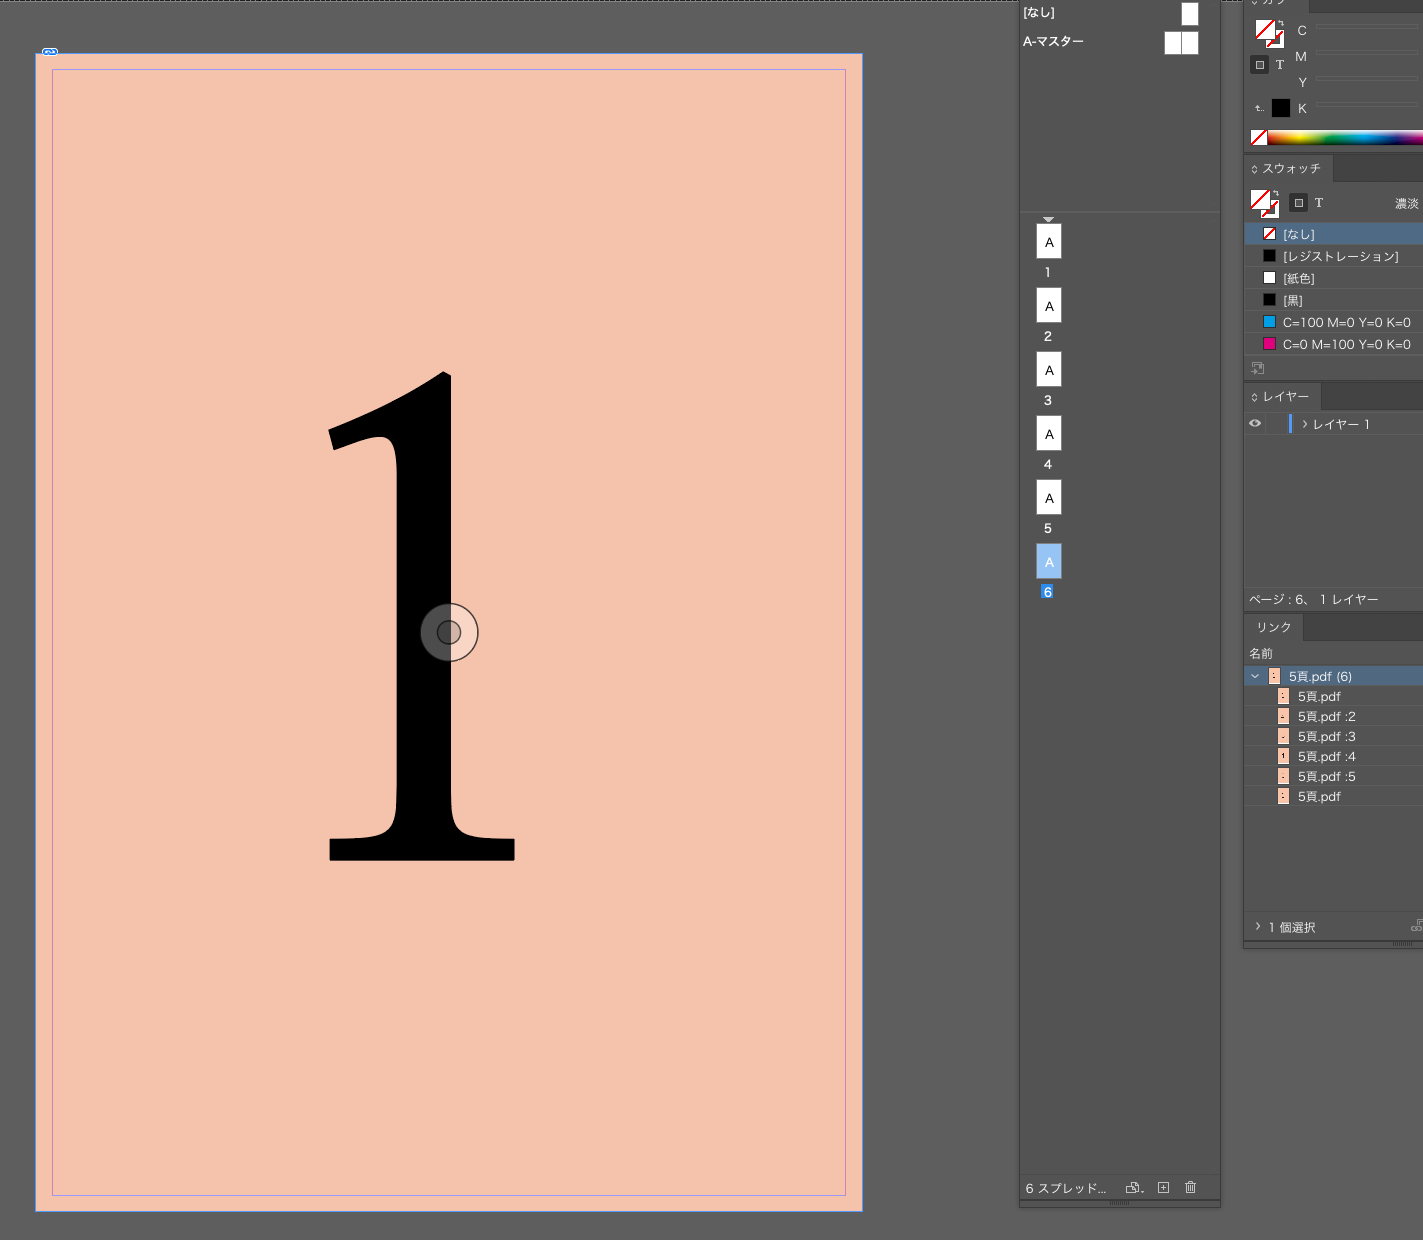Click the content grabber donut on page
Viewport: 1423px width, 1240px height.
click(449, 632)
